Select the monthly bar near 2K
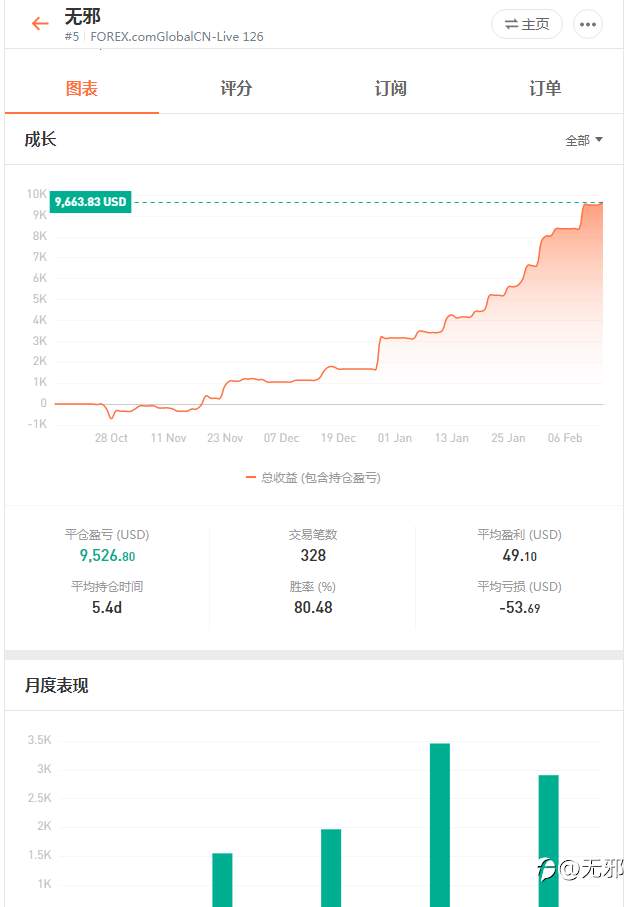This screenshot has height=907, width=630. pos(331,868)
